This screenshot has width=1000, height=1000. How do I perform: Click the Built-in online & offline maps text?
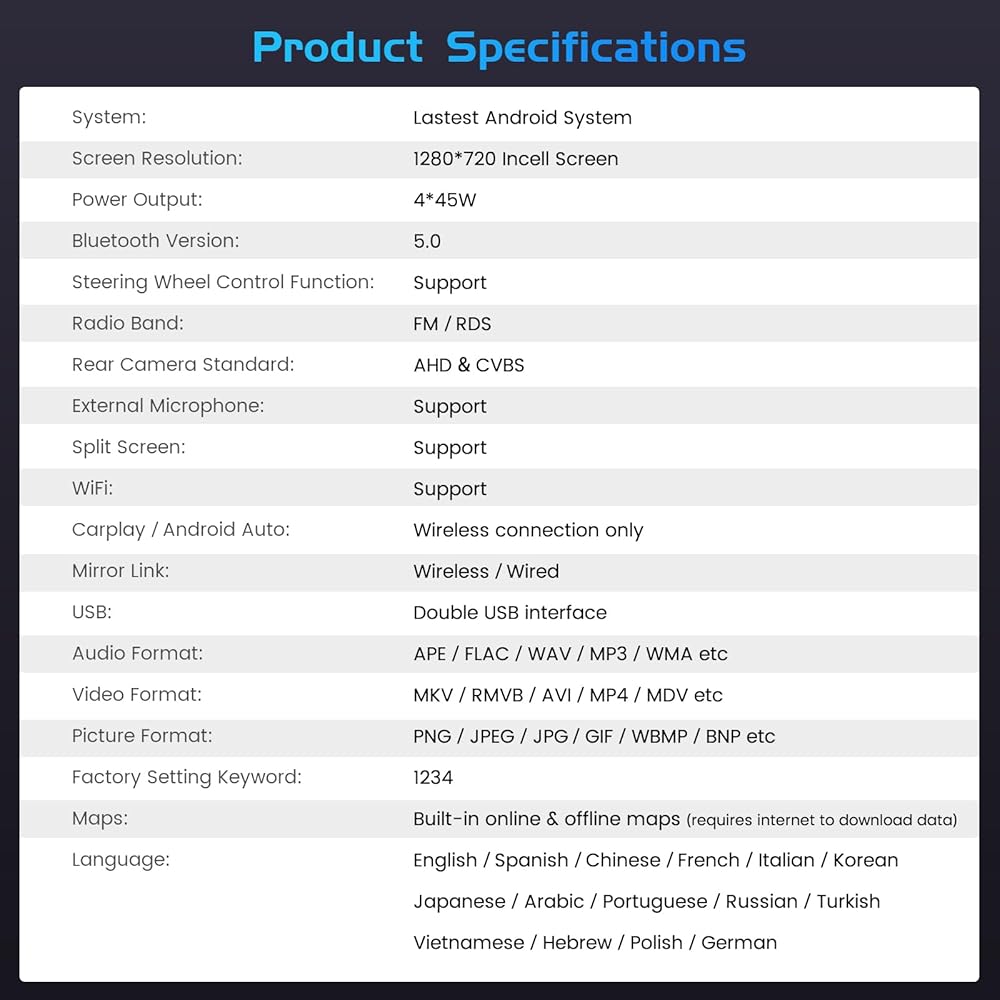coord(546,819)
